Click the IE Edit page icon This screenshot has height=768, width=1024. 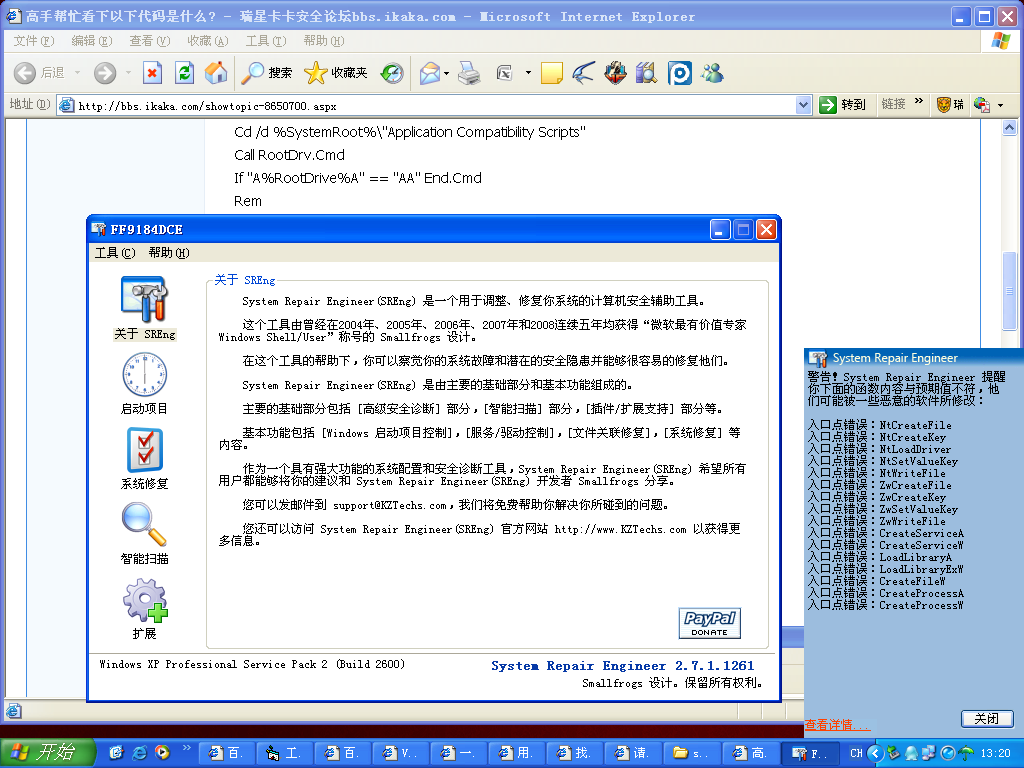pos(504,72)
